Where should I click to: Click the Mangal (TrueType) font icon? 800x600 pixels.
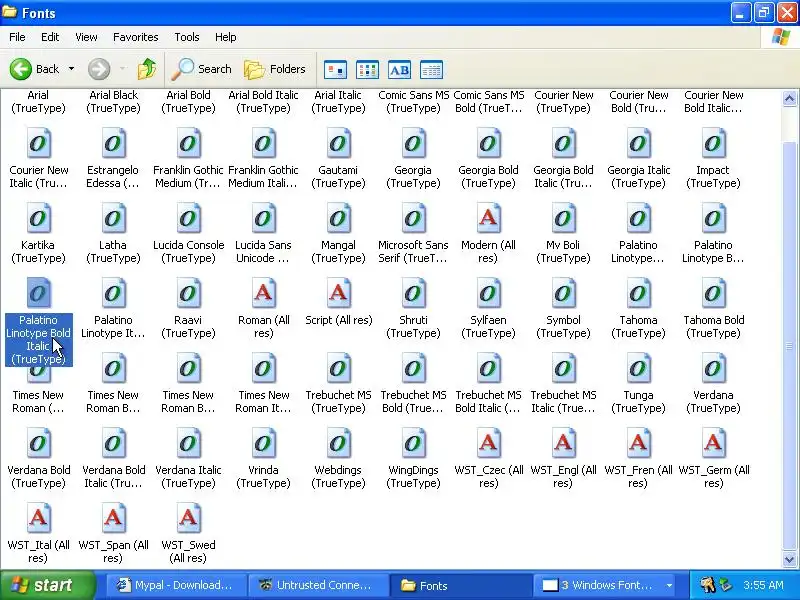click(338, 218)
